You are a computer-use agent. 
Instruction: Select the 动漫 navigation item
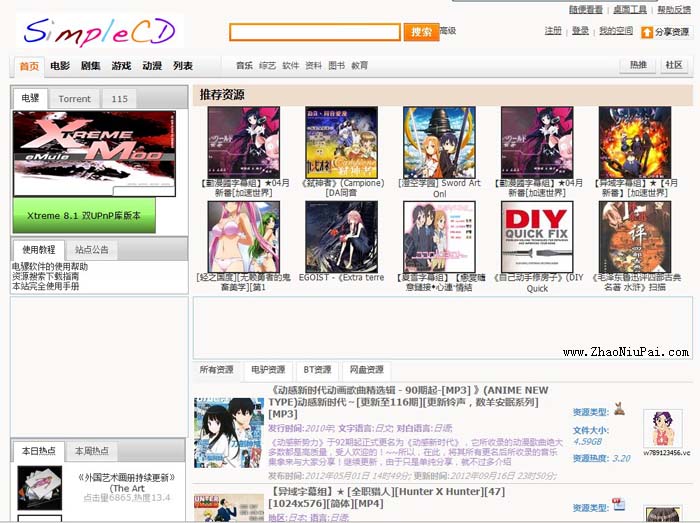[x=152, y=66]
